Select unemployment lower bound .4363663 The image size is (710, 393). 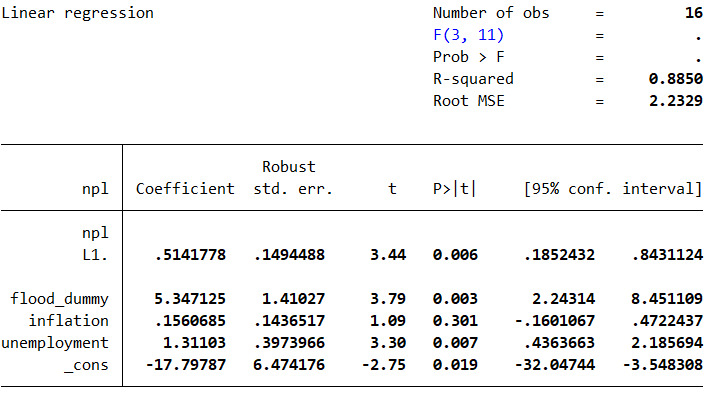559,343
